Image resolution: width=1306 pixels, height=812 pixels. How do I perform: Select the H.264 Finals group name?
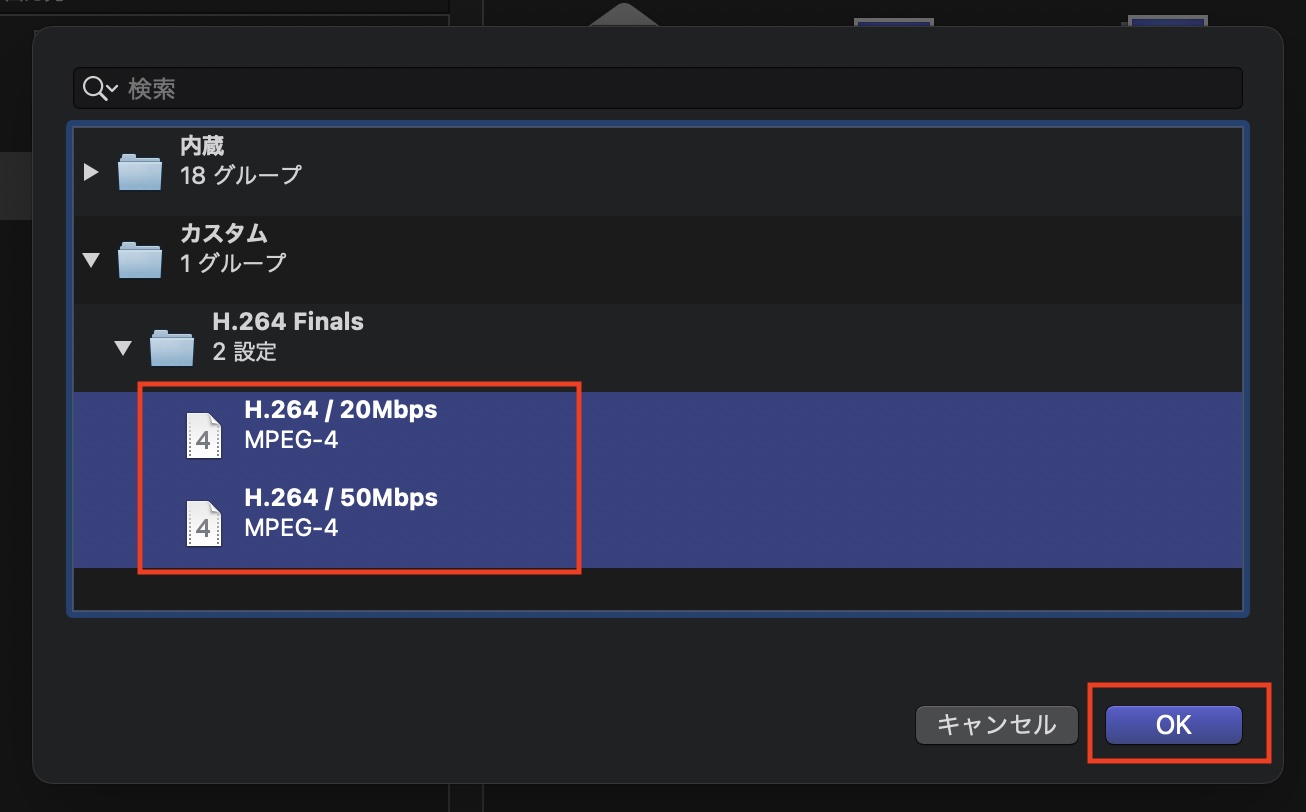288,322
